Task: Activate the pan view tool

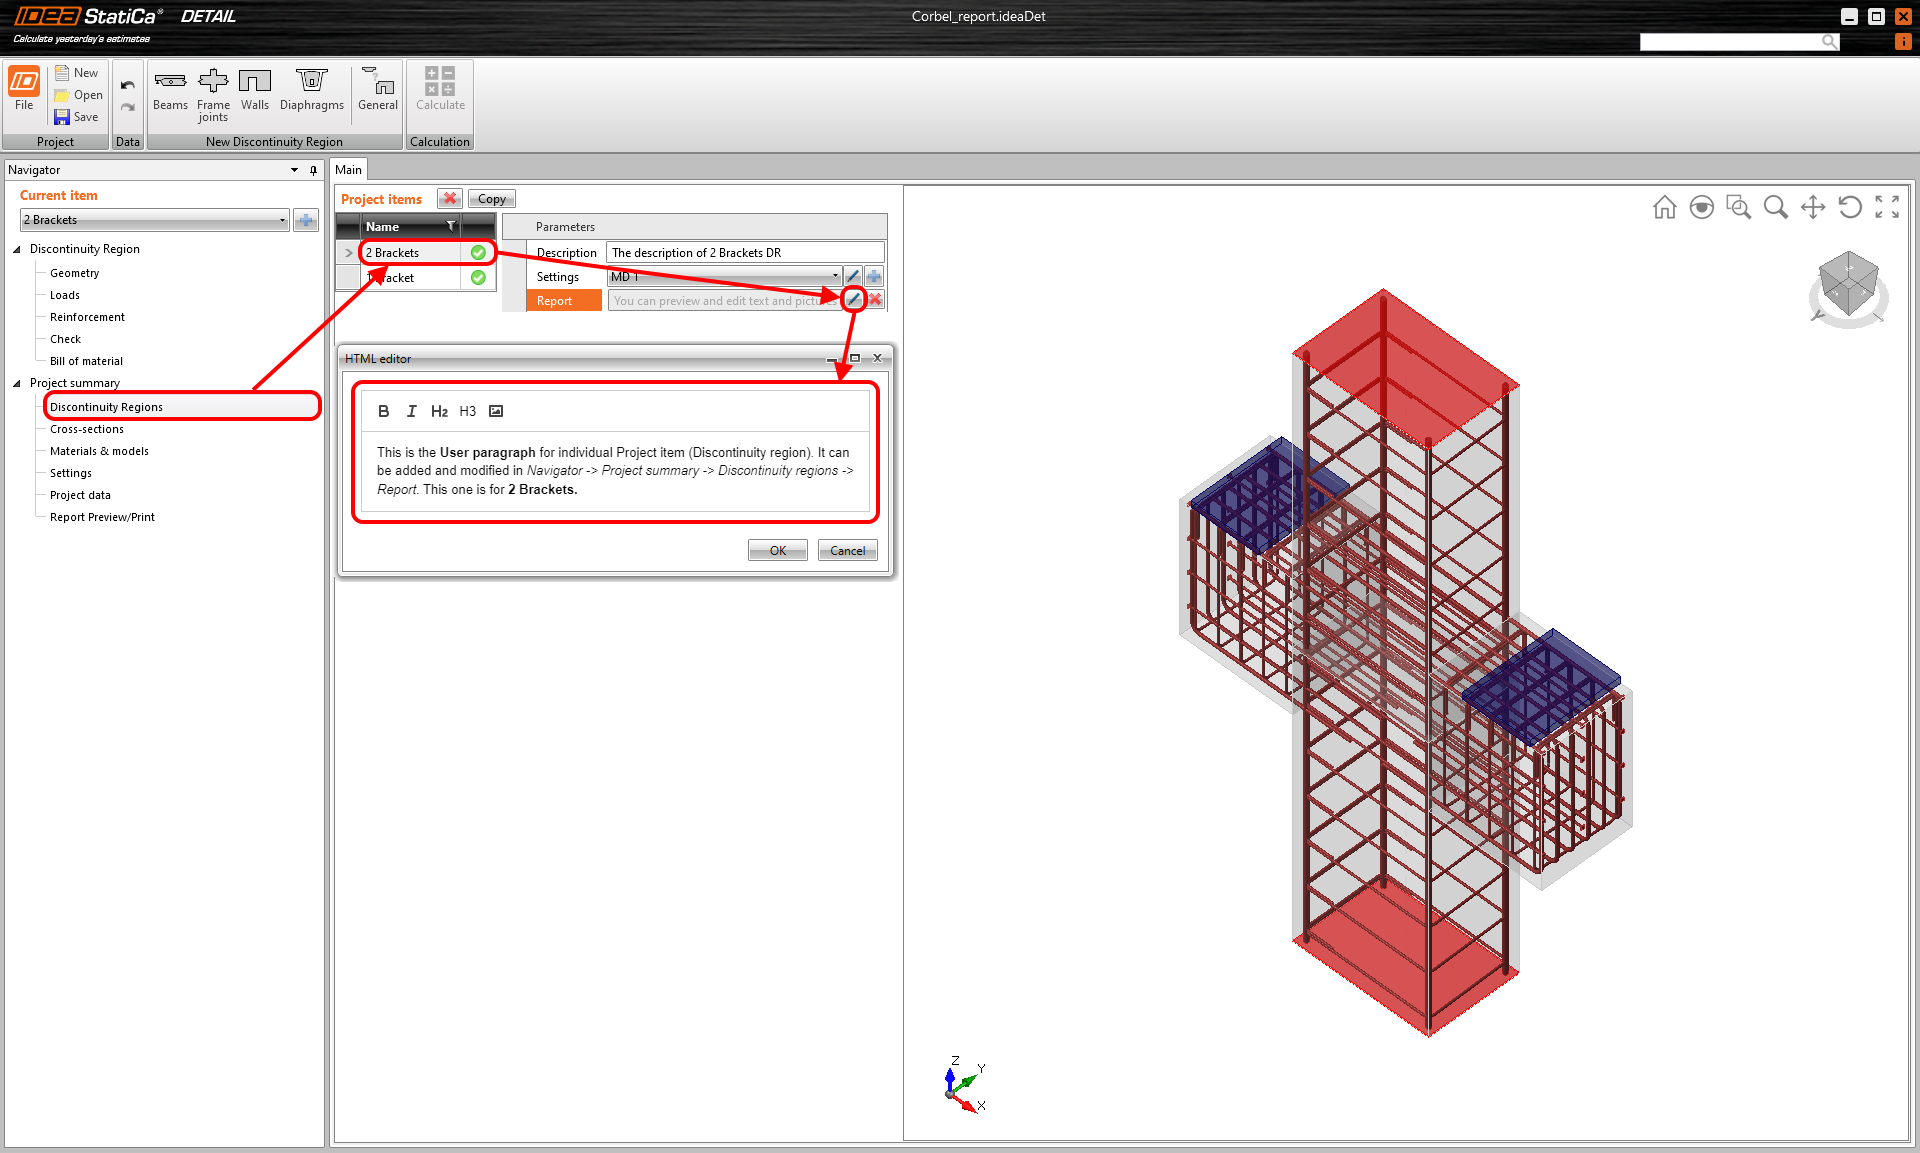Action: pos(1812,207)
